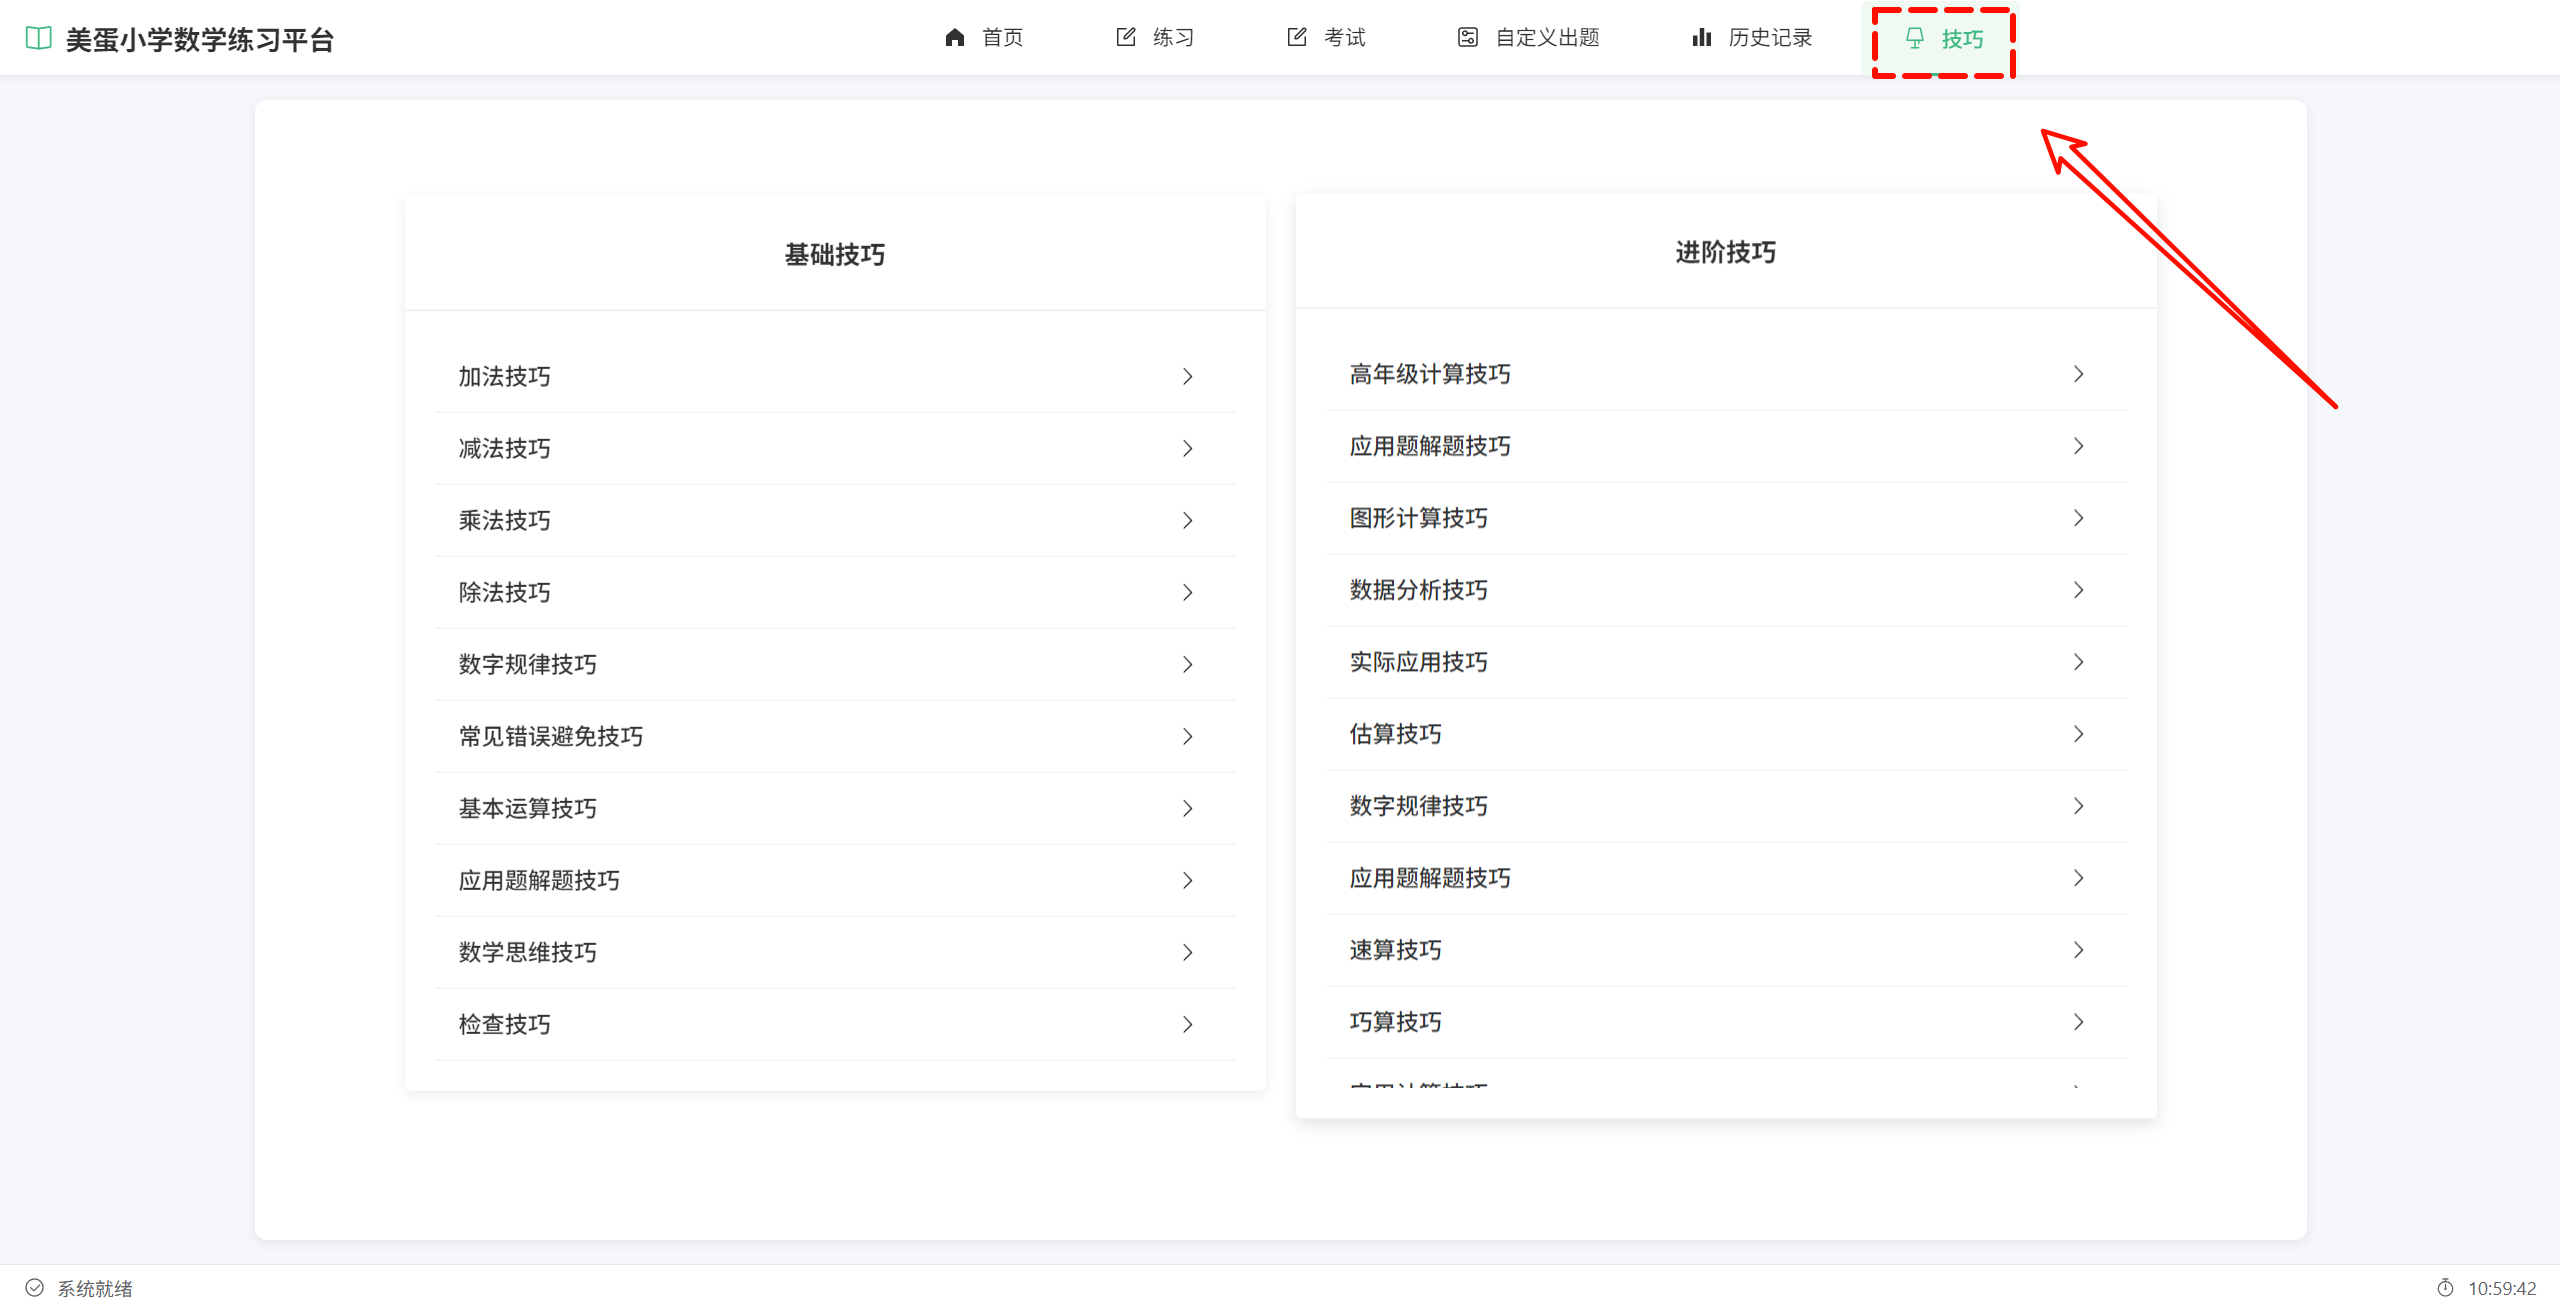
Task: Click the pencil icon beside 练习
Action: (1126, 38)
